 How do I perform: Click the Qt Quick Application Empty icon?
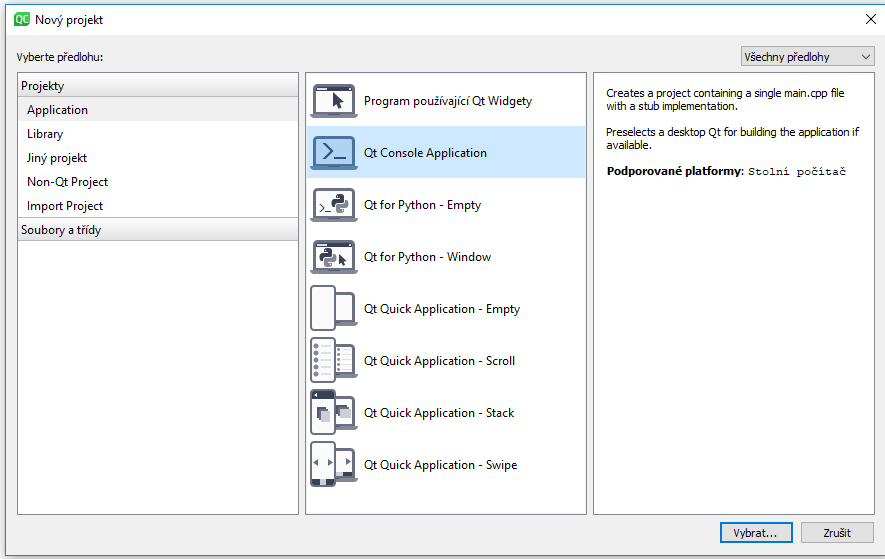click(x=334, y=309)
